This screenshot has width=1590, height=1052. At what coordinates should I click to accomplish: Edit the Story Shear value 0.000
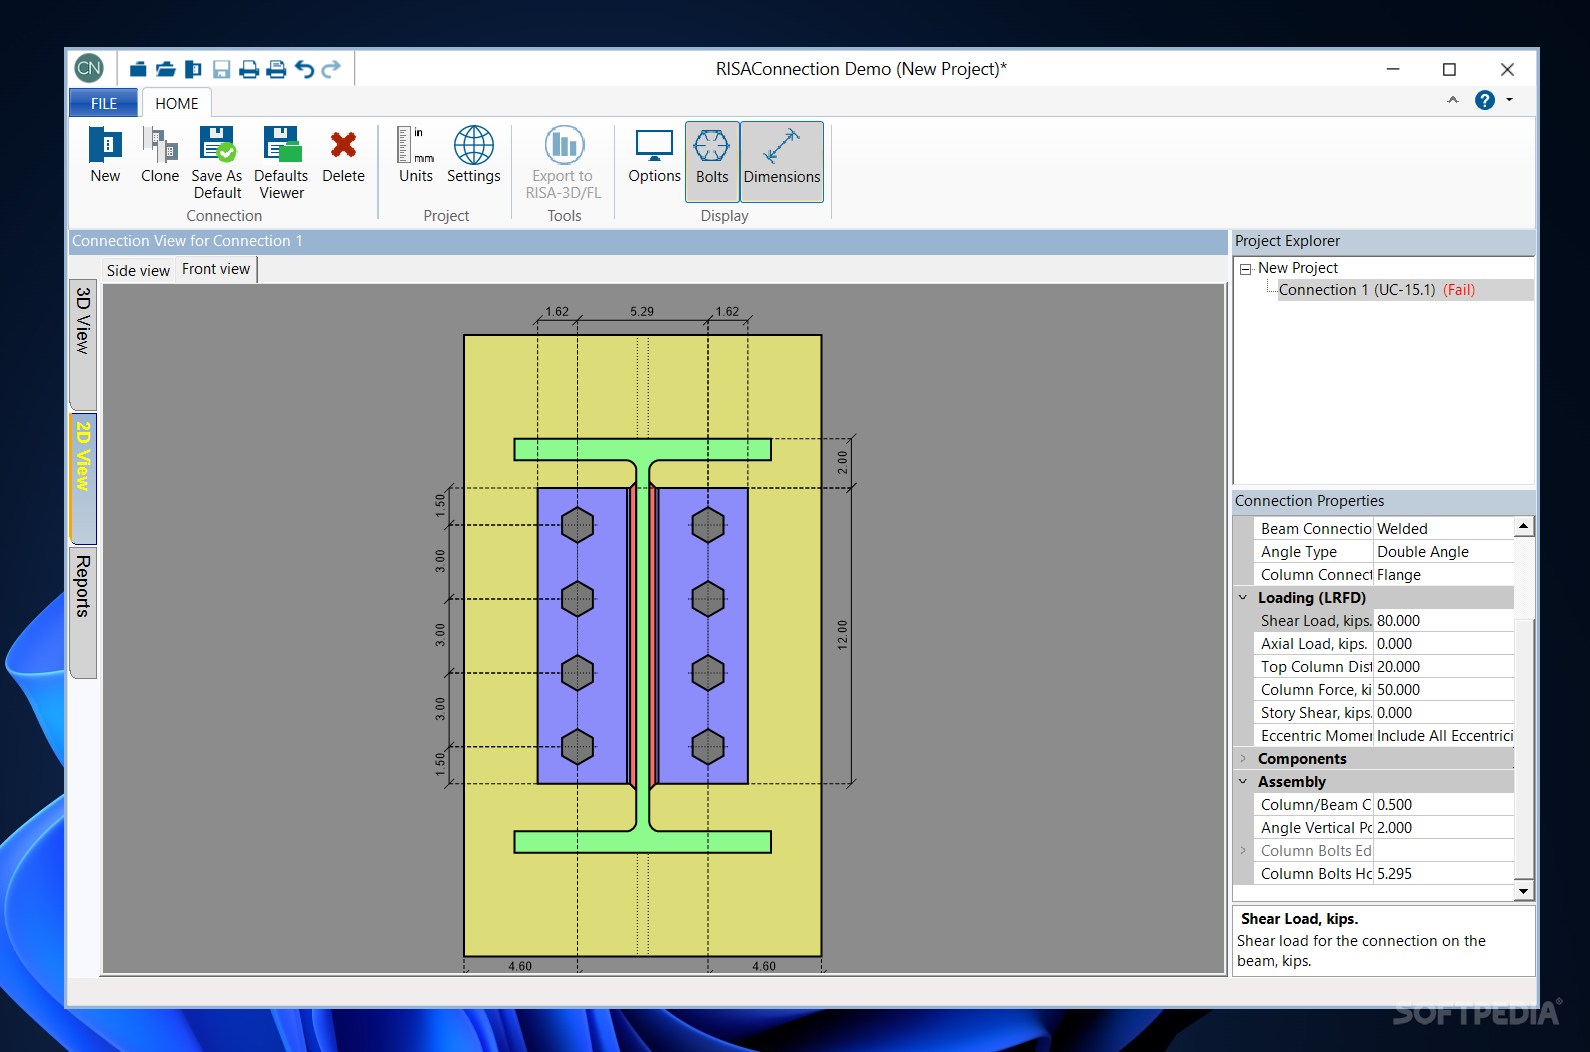pyautogui.click(x=1444, y=712)
